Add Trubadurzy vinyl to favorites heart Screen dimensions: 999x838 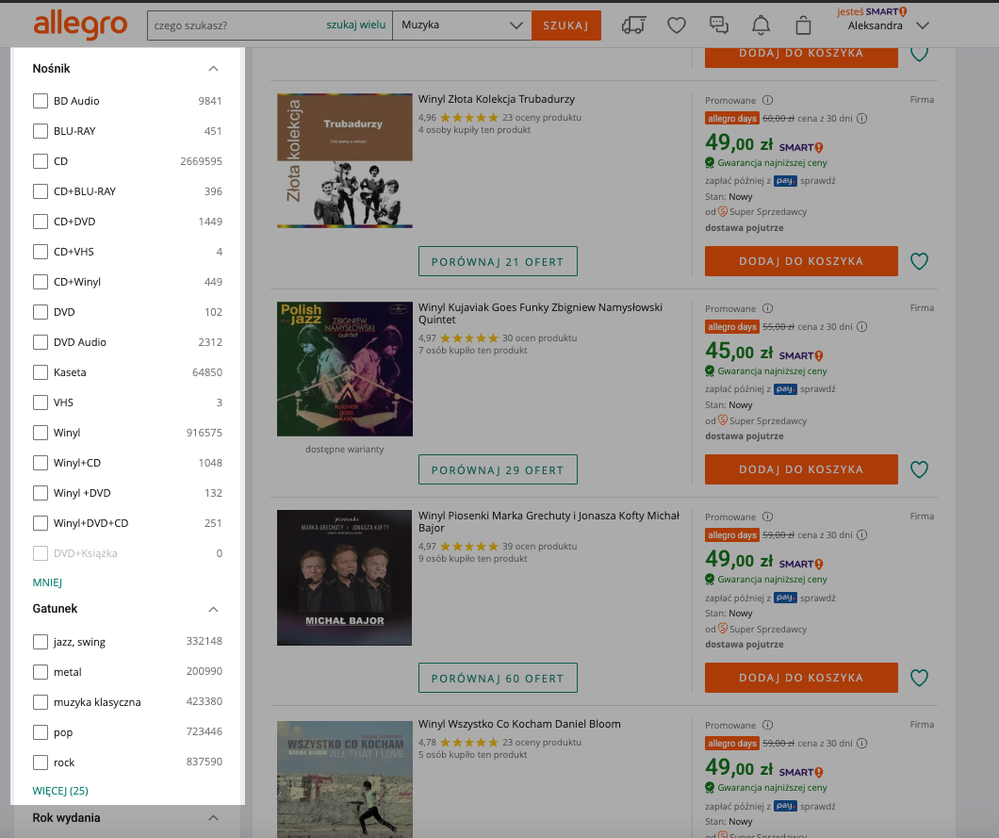[919, 261]
